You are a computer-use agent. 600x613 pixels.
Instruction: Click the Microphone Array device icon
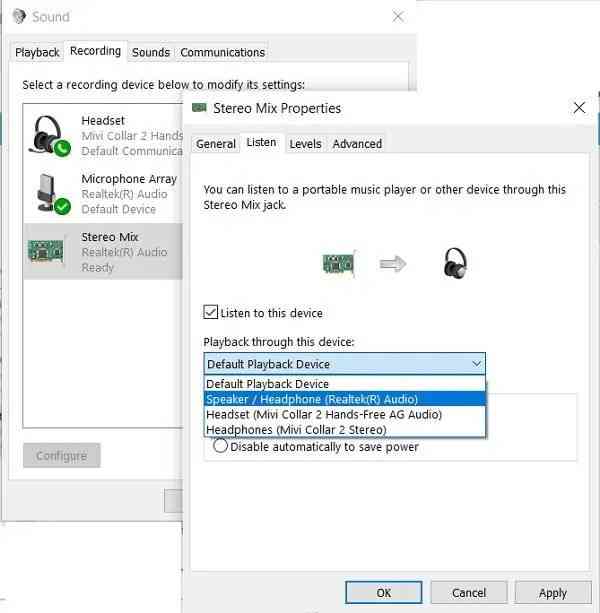tap(54, 194)
